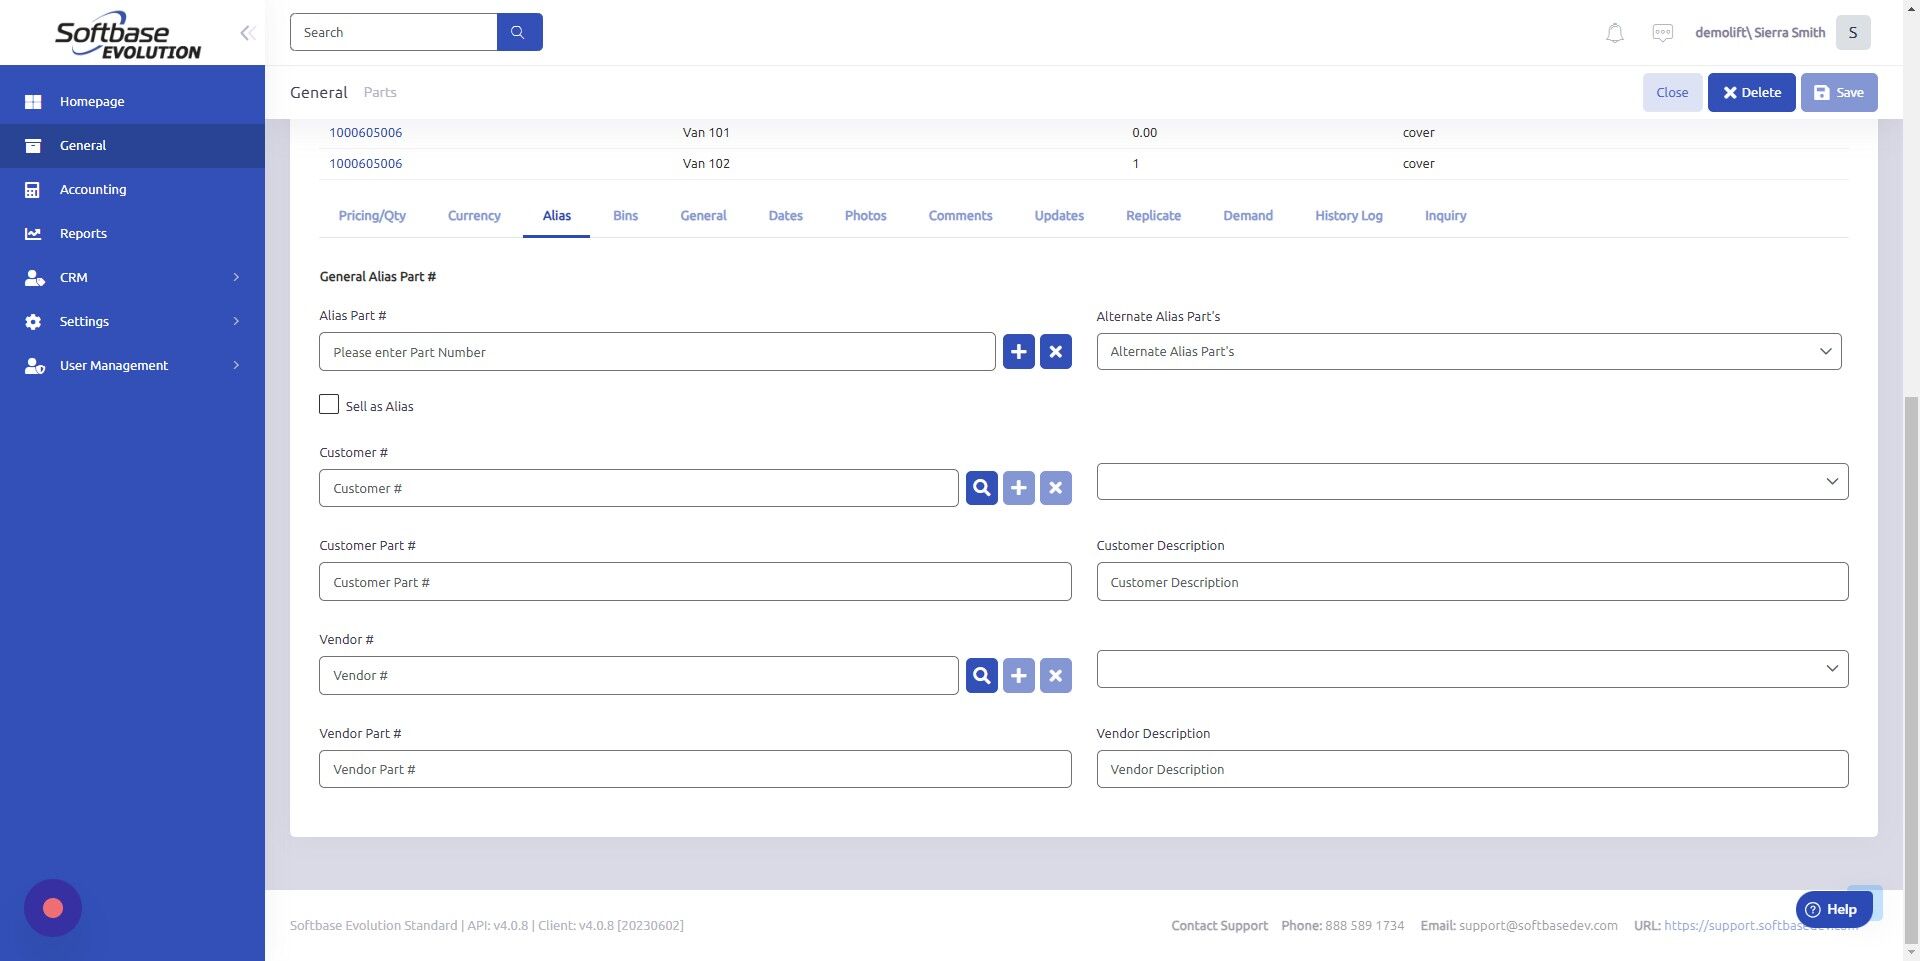Image resolution: width=1920 pixels, height=961 pixels.
Task: Clear alias part with X button
Action: pyautogui.click(x=1055, y=352)
